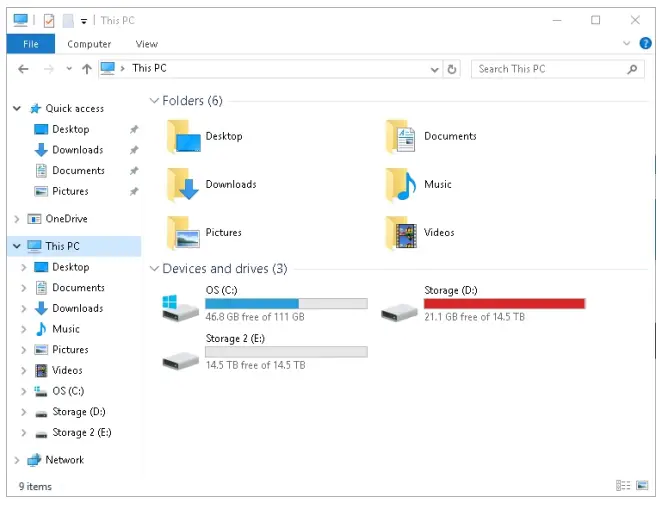The image size is (662, 511).
Task: Select the Desktop folder icon
Action: (x=184, y=136)
